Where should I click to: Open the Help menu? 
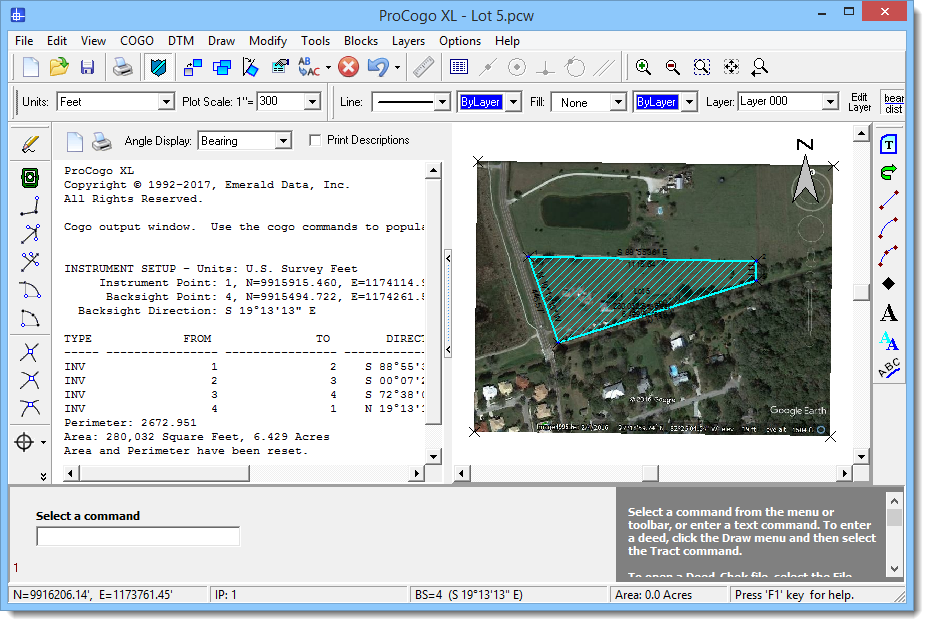tap(507, 41)
